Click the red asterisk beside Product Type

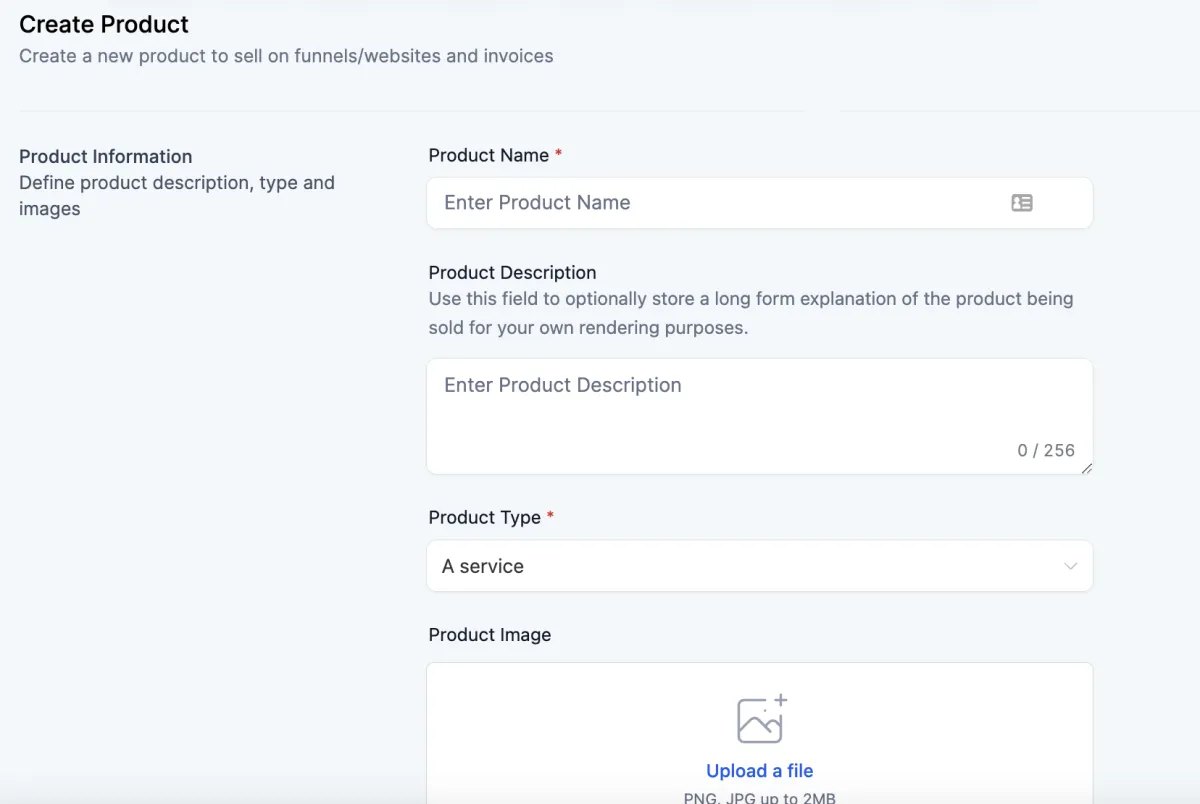tap(550, 516)
